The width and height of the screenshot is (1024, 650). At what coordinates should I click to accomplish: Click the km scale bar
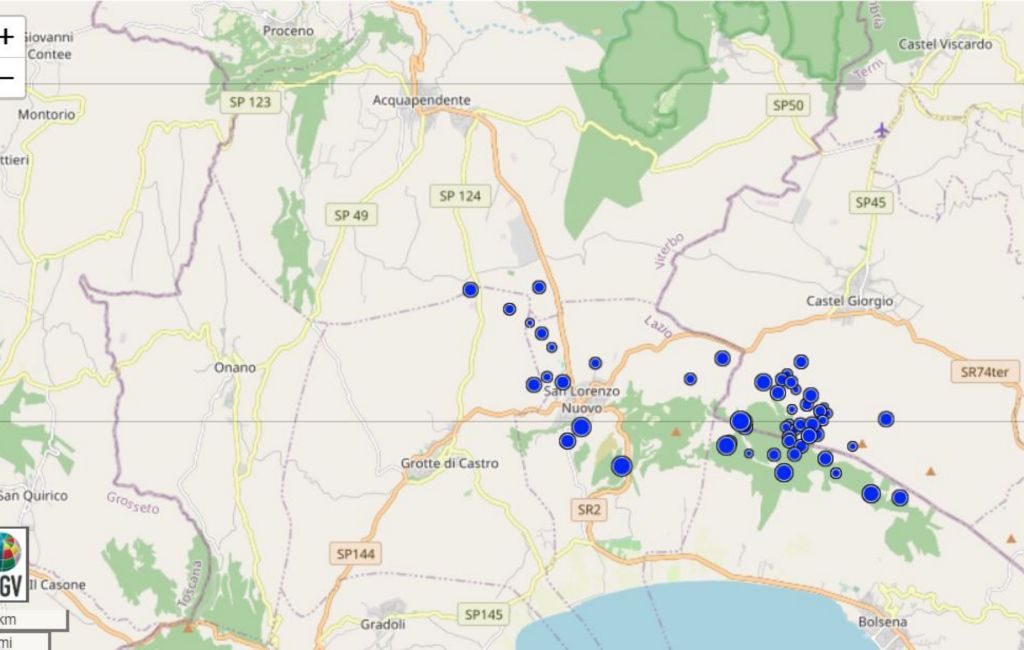pos(30,620)
